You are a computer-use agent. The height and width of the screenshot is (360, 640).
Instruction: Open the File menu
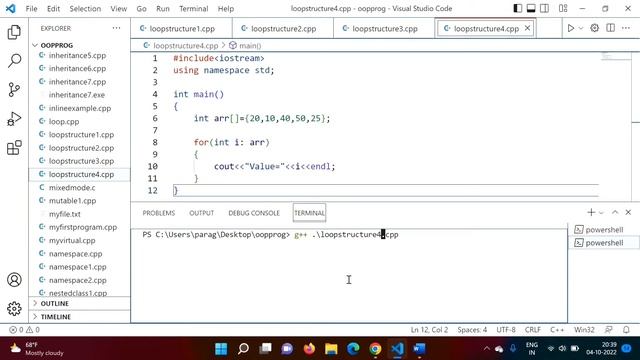coord(31,9)
